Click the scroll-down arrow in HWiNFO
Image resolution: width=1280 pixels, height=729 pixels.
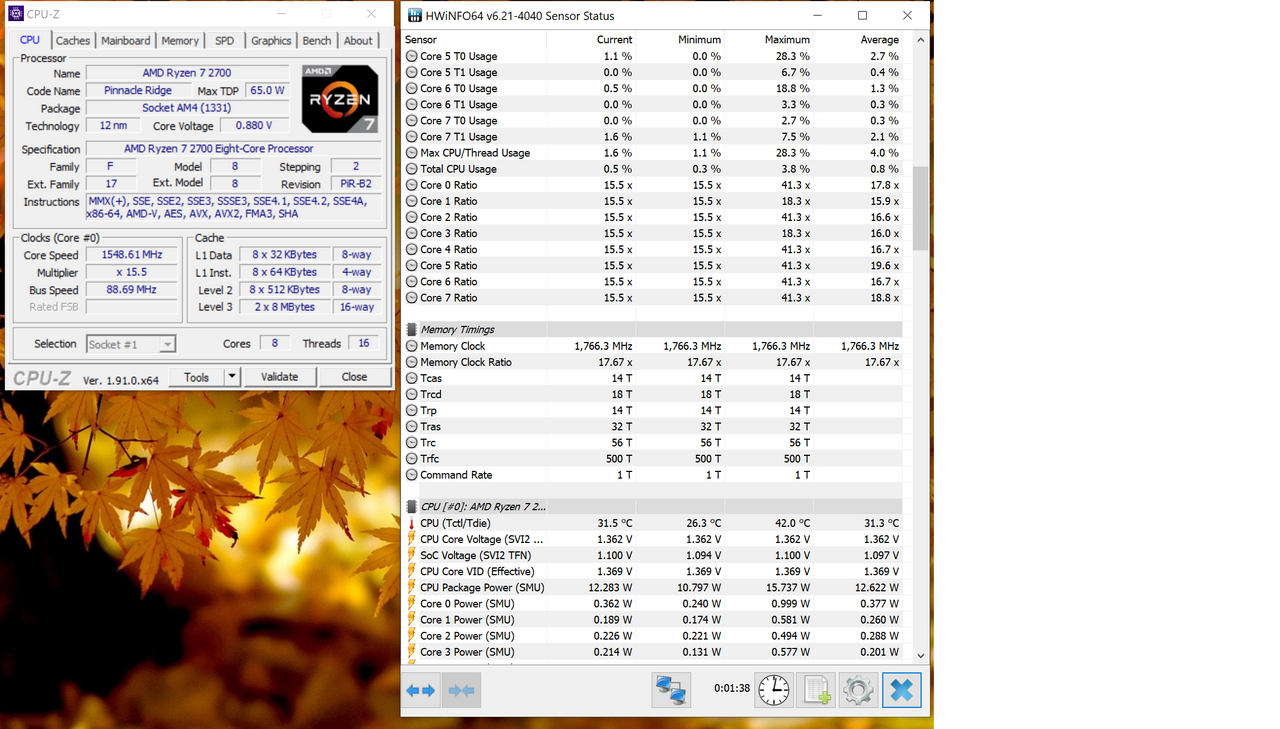(920, 656)
